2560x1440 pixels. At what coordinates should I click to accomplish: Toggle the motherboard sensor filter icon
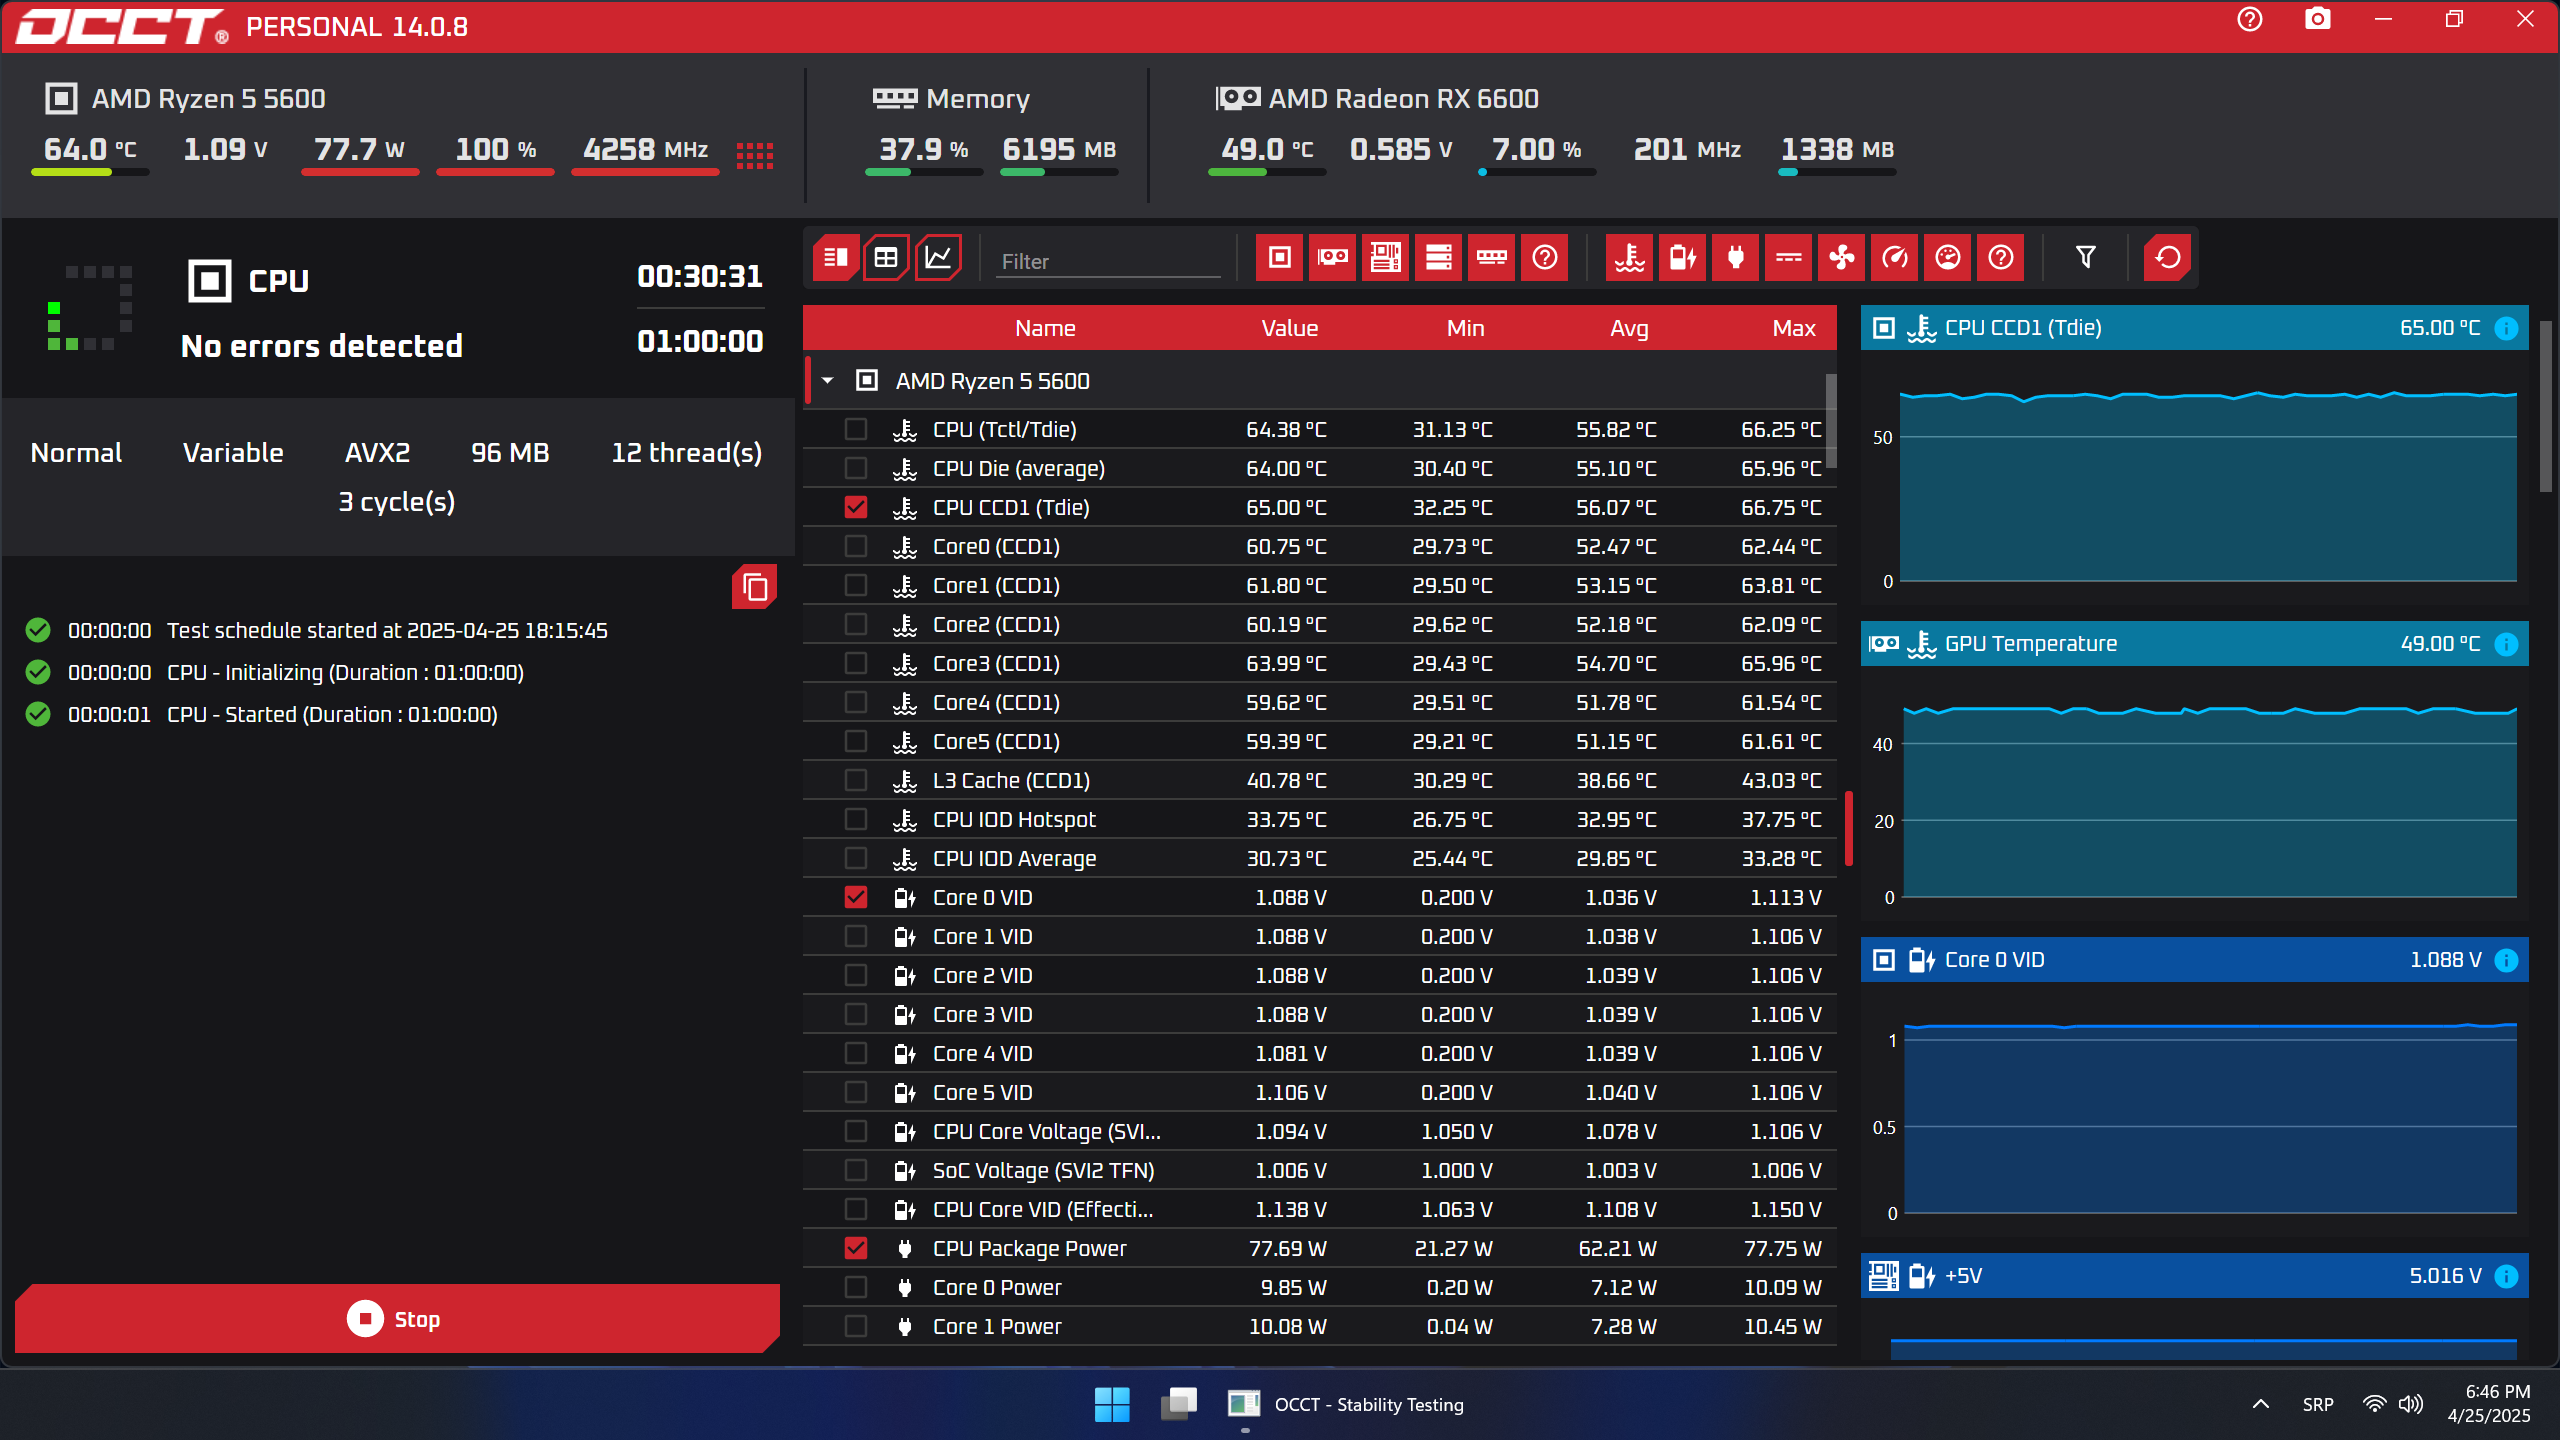[x=1385, y=258]
